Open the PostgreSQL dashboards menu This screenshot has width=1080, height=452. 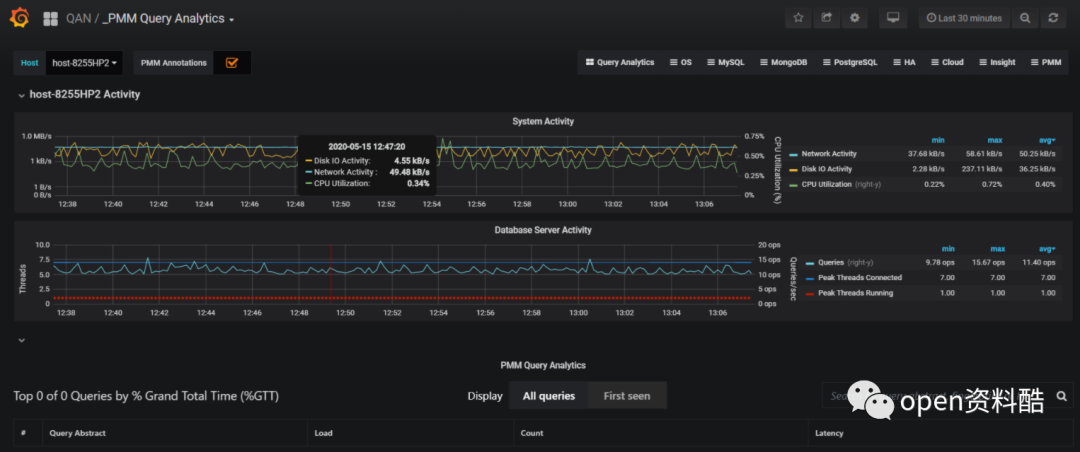(x=851, y=62)
